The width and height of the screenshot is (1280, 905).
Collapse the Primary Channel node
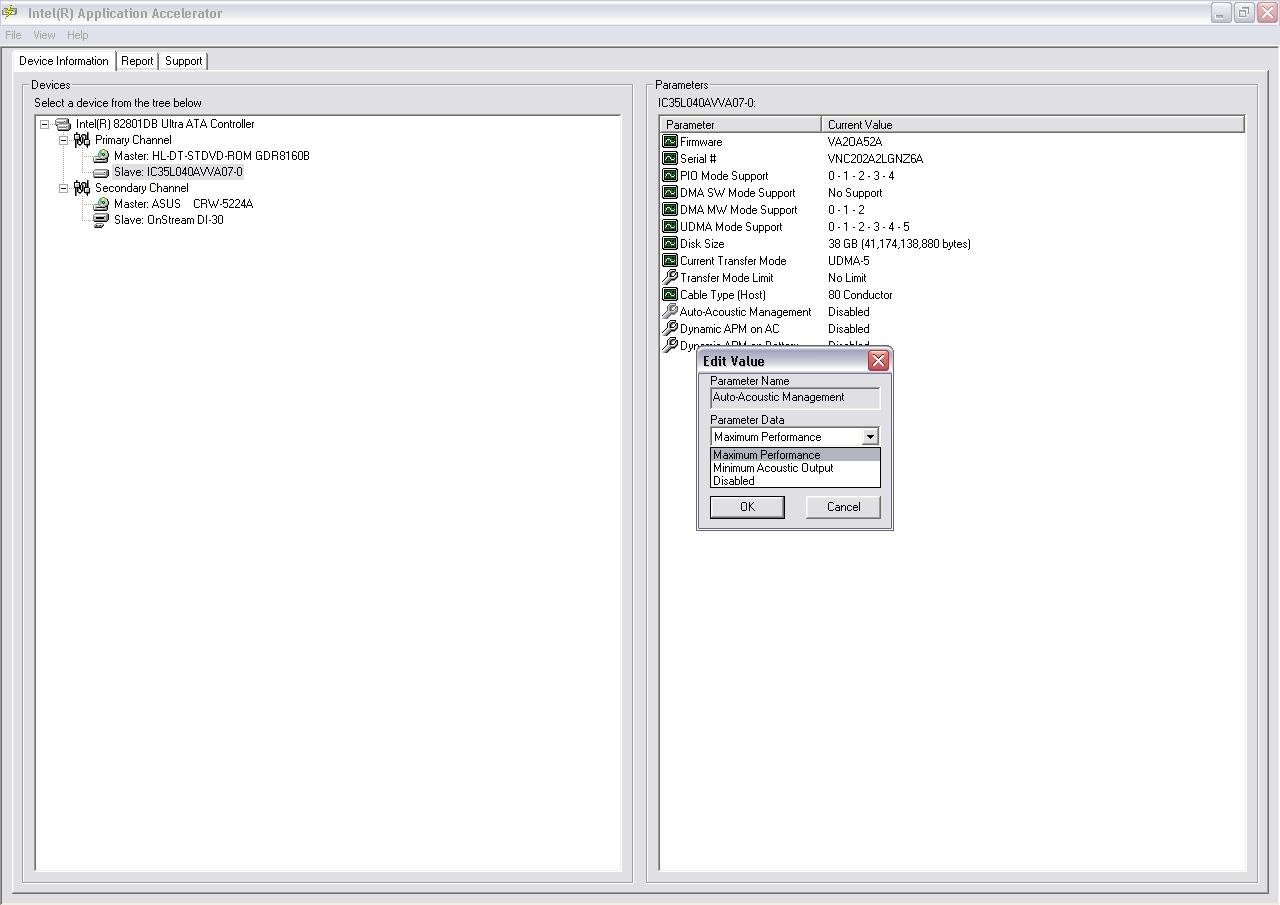63,140
